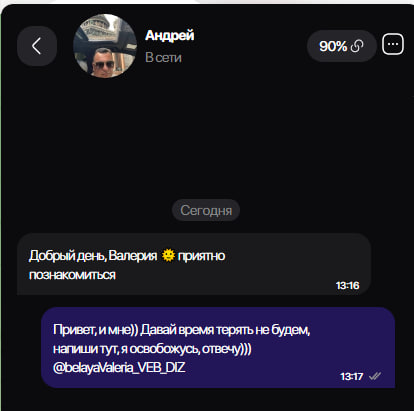The height and width of the screenshot is (411, 414).
Task: Select the incoming "Добрый день, Валерия" message bubble
Action: [194, 264]
